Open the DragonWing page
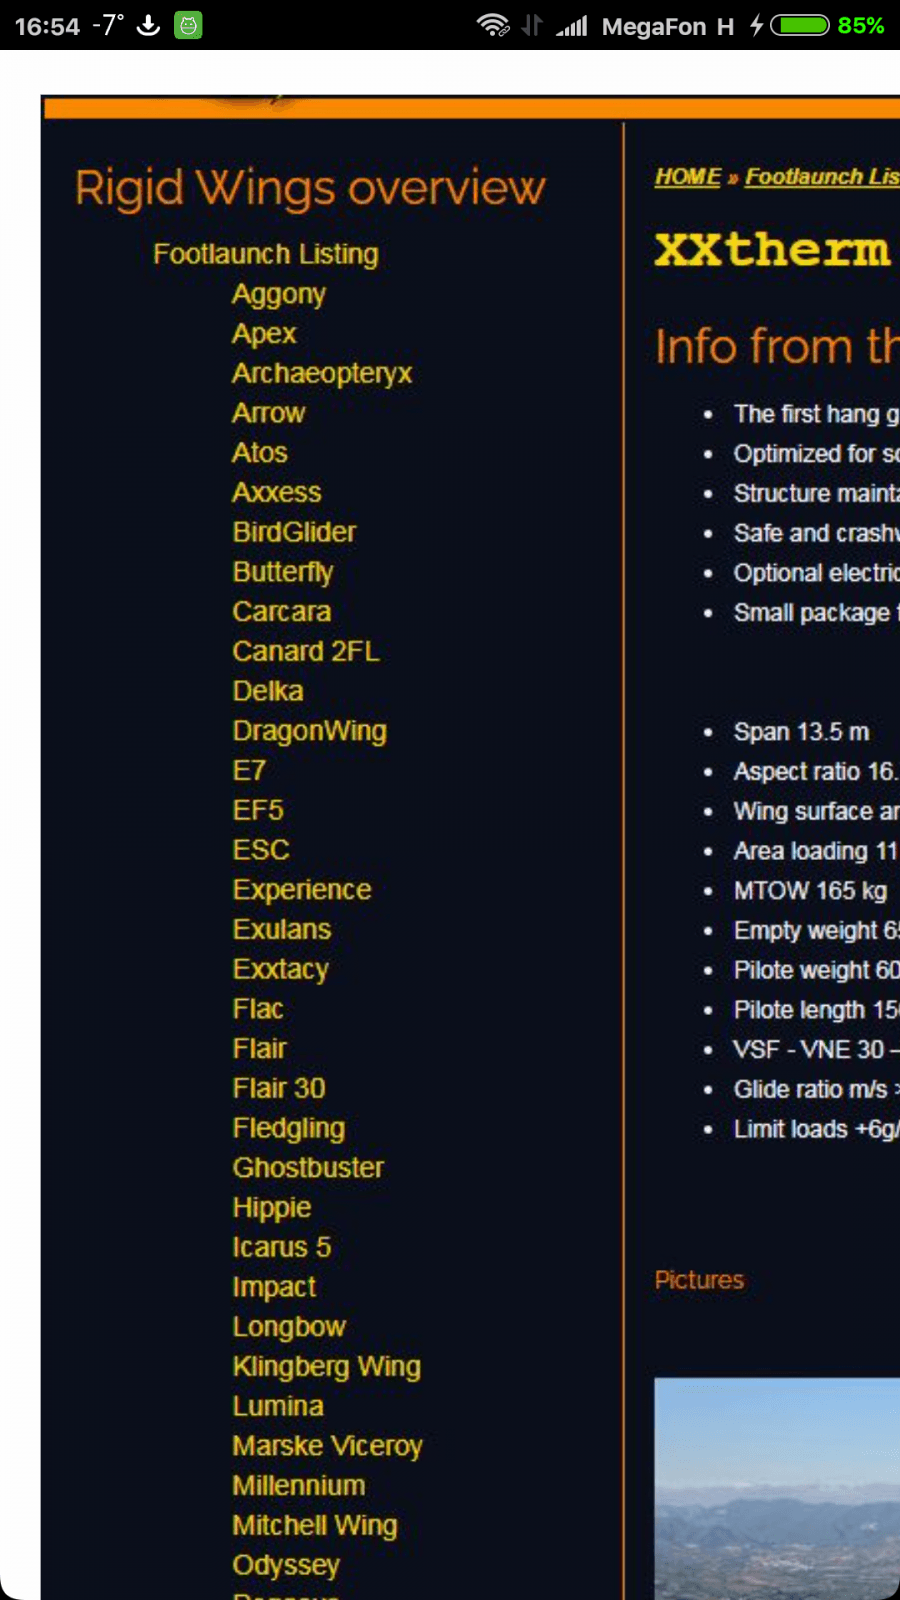The height and width of the screenshot is (1600, 900). pos(309,731)
